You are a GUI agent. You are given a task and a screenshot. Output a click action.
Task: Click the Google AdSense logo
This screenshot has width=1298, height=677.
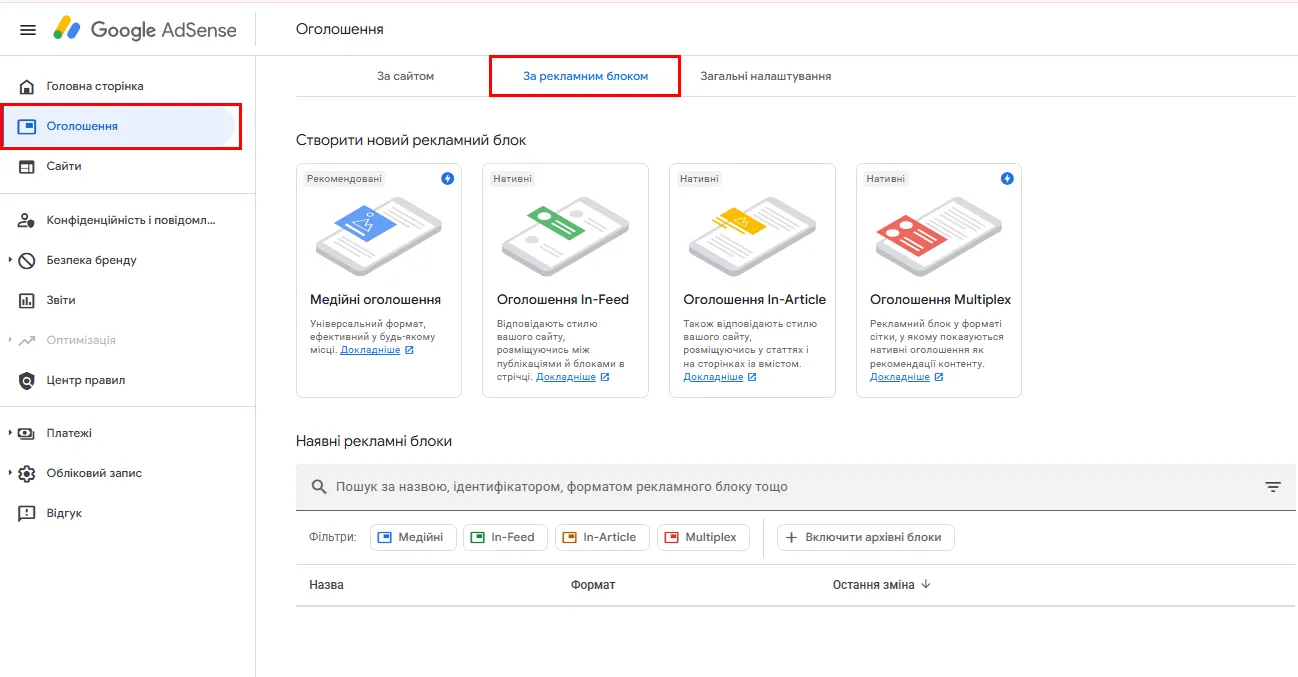point(145,30)
